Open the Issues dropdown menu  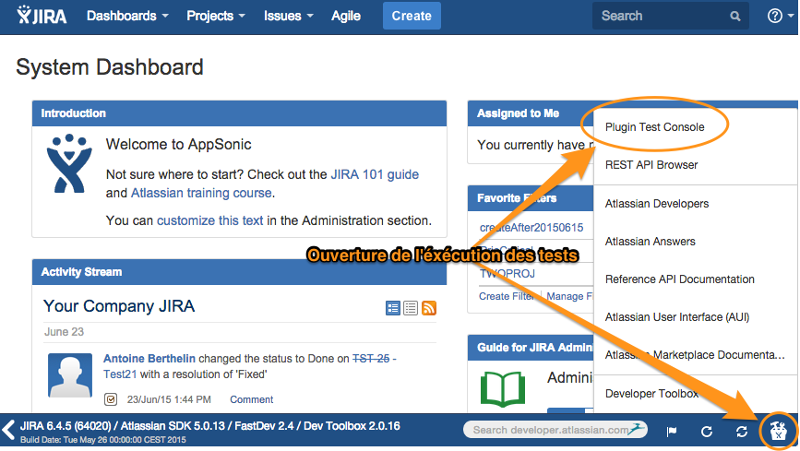tap(288, 16)
